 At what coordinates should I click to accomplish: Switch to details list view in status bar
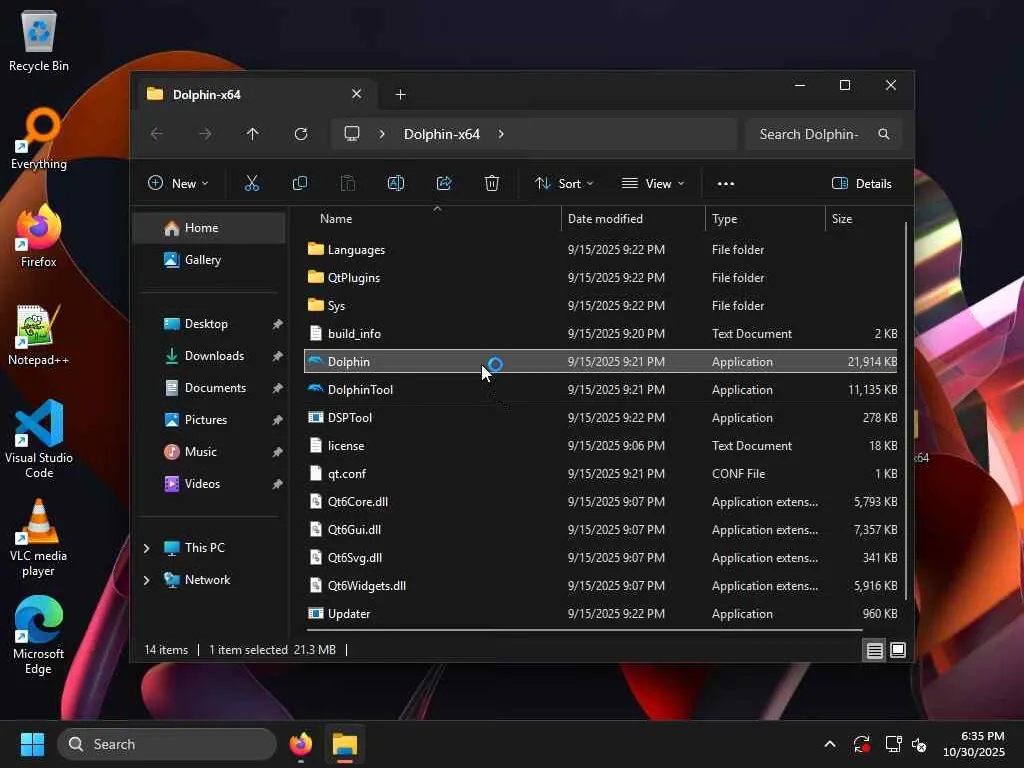pyautogui.click(x=874, y=650)
